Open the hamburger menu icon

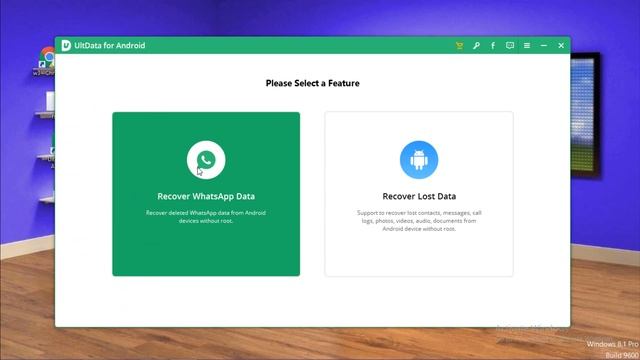(527, 46)
